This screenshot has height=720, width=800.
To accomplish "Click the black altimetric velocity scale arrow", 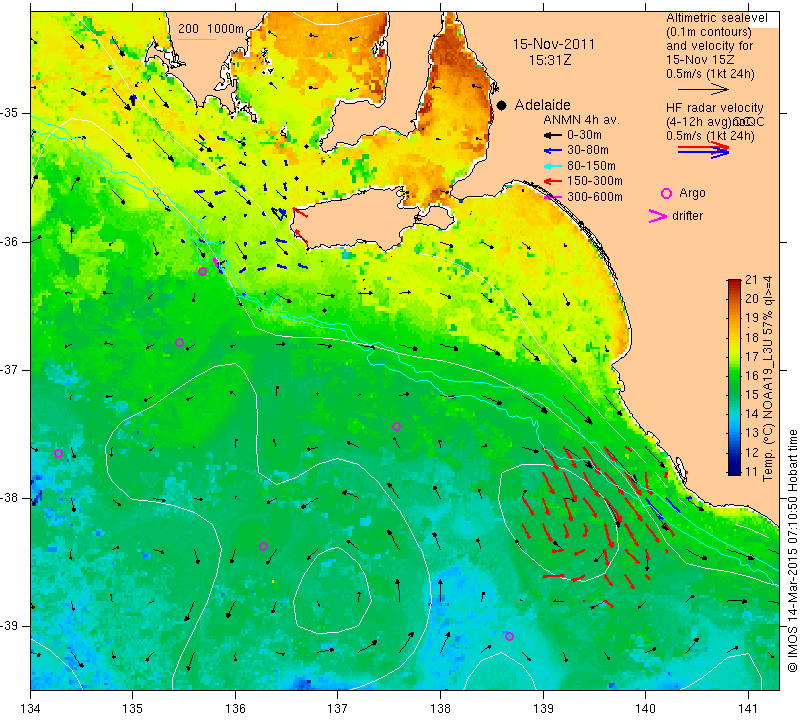I will 703,90.
